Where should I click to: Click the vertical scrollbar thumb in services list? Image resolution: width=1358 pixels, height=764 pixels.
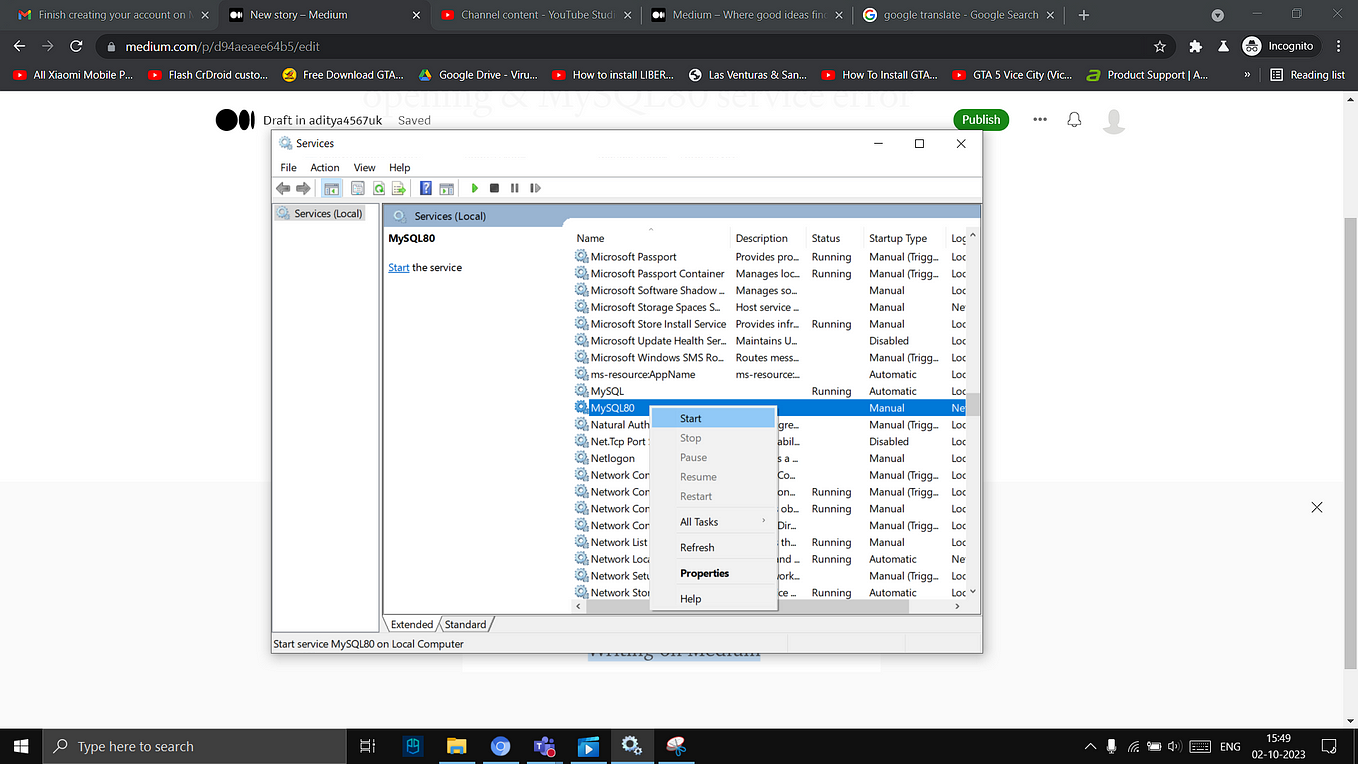pyautogui.click(x=973, y=404)
